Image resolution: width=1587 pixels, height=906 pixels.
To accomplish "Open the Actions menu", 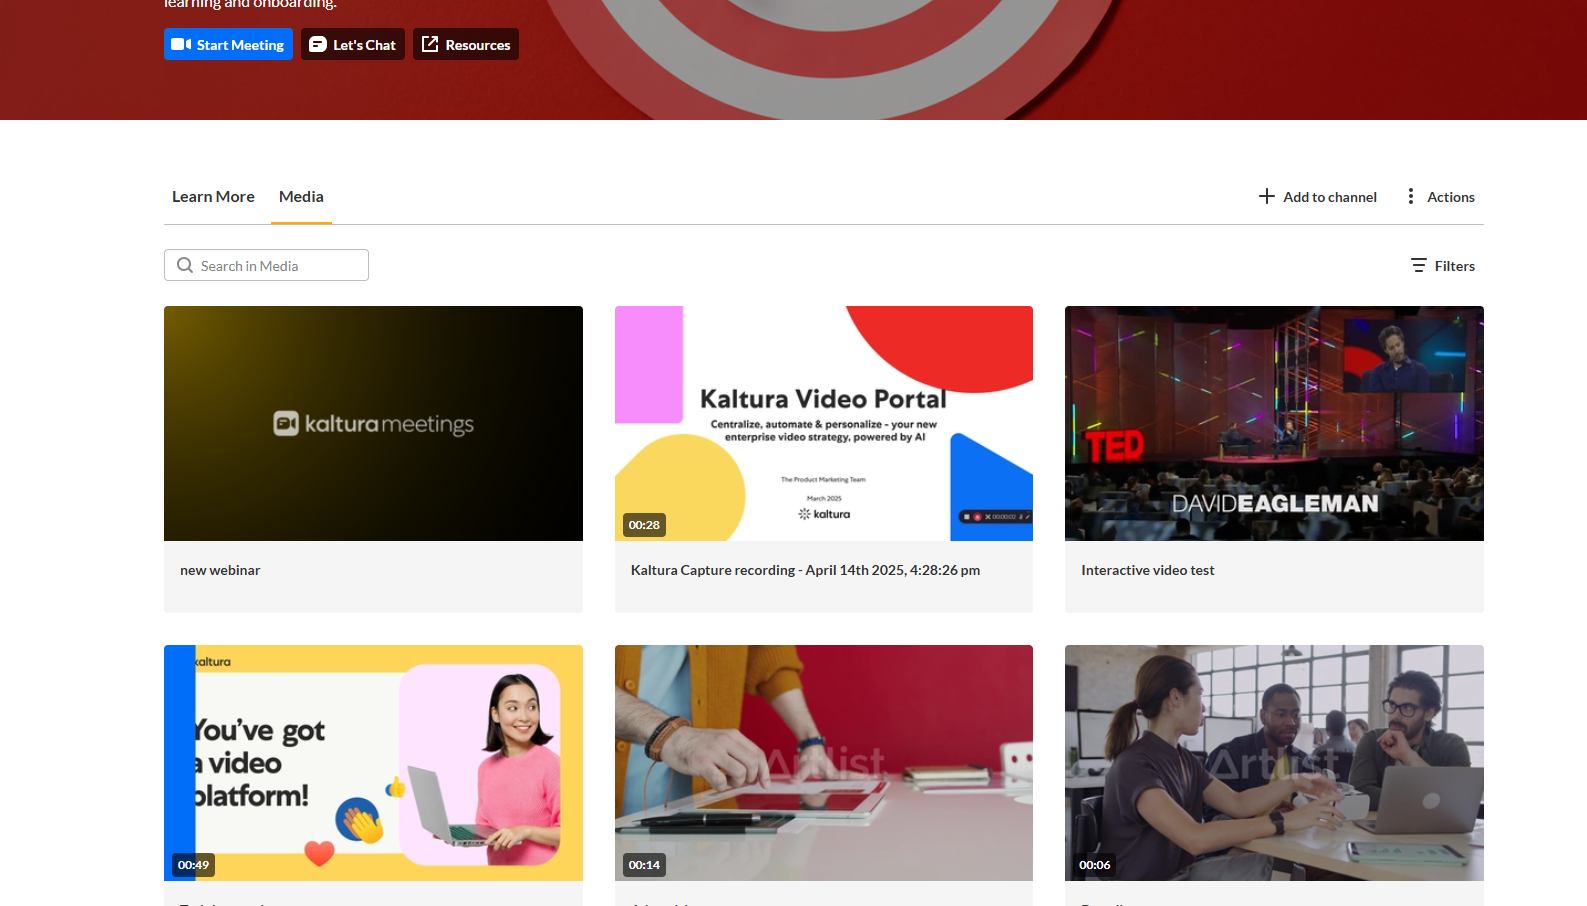I will click(x=1440, y=197).
